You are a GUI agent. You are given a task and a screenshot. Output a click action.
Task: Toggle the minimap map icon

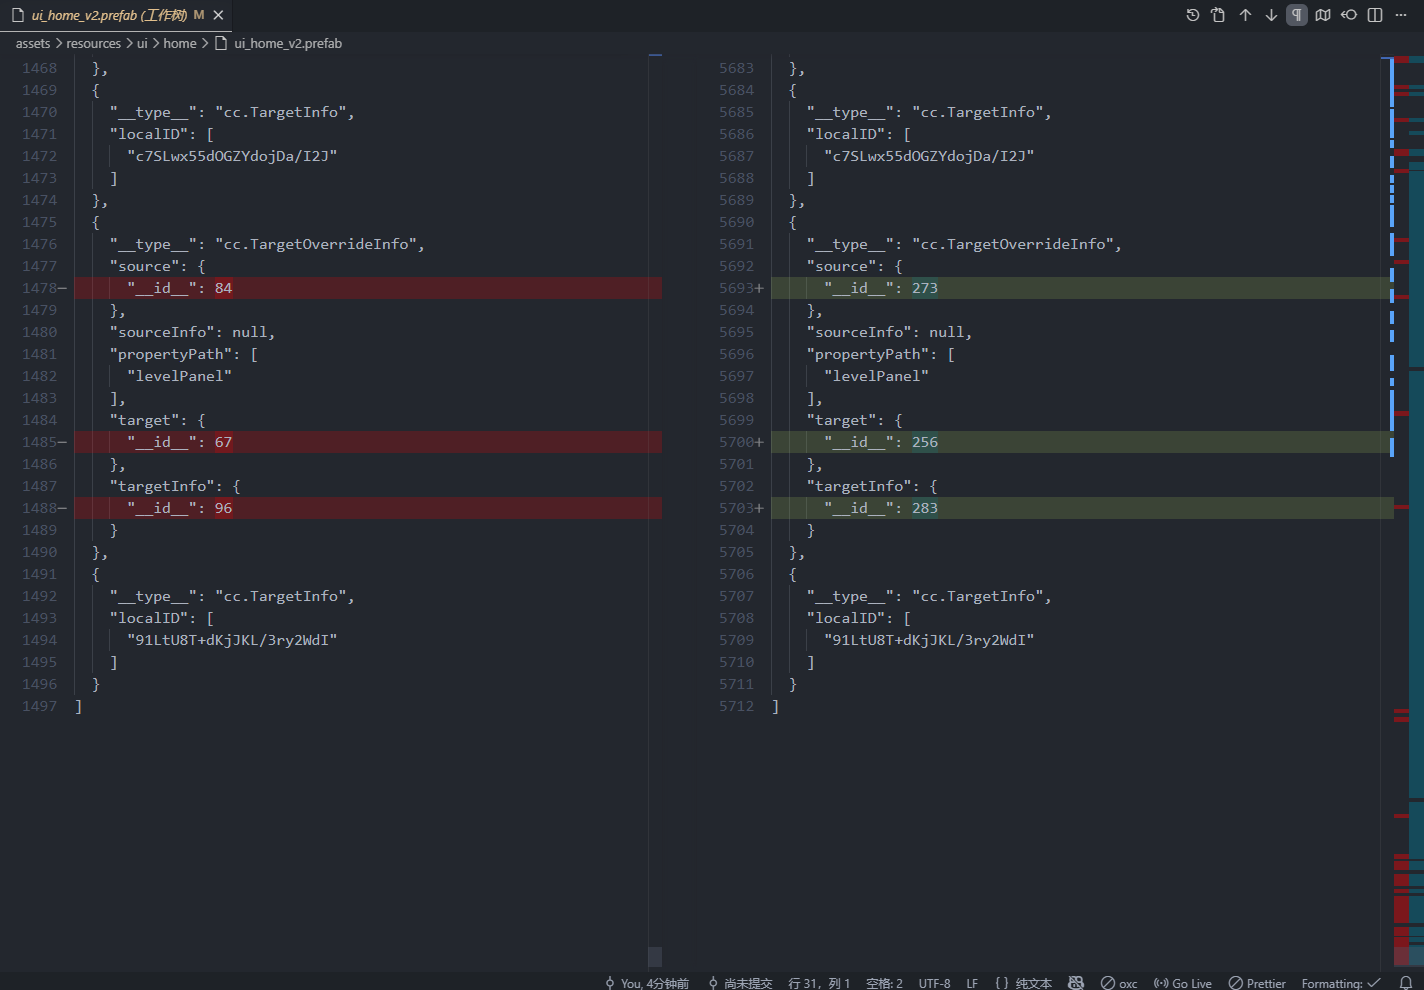tap(1323, 15)
